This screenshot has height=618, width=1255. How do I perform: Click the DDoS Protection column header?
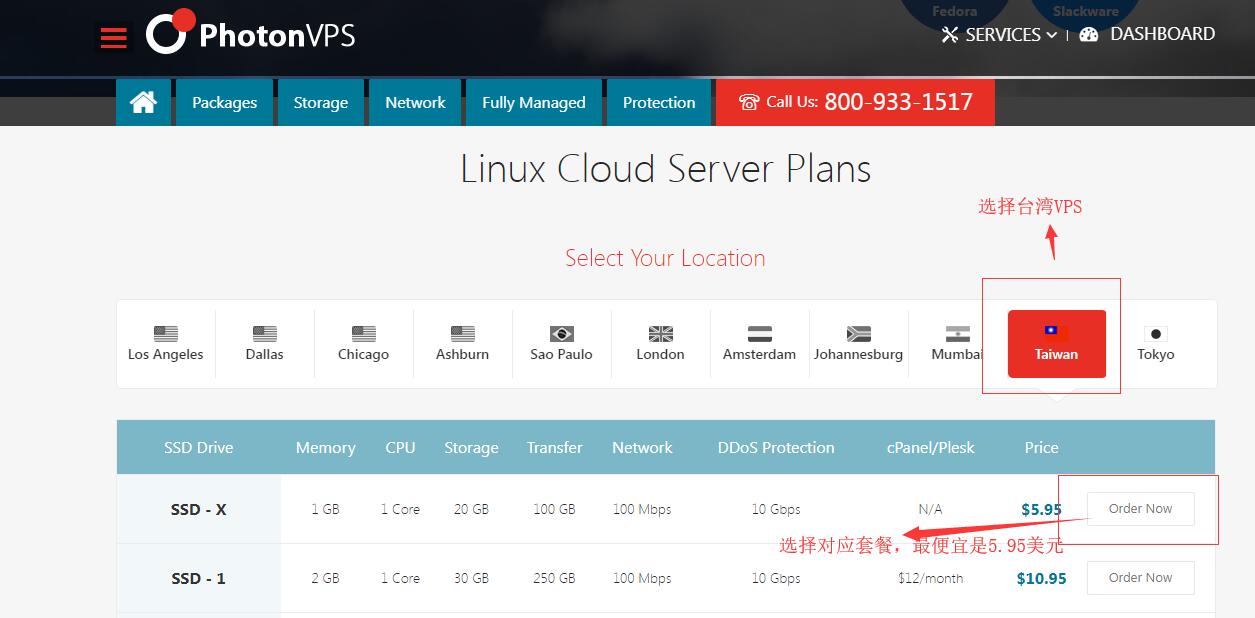pos(776,447)
